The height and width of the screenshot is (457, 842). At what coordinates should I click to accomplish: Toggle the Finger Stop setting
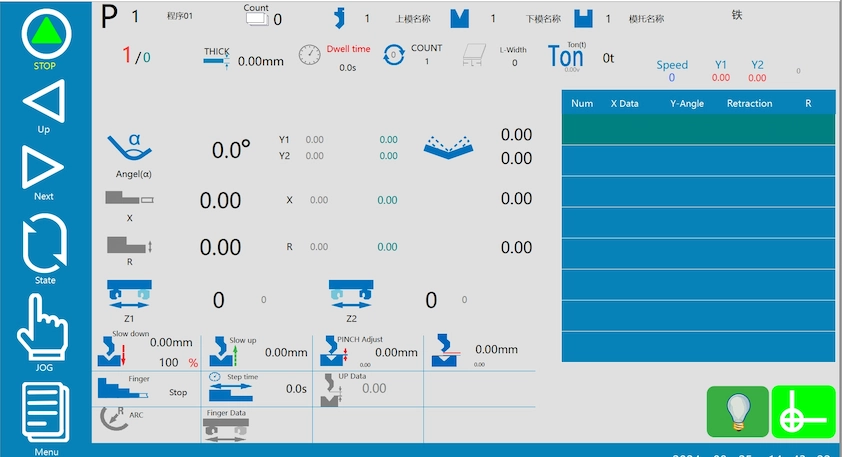point(178,393)
